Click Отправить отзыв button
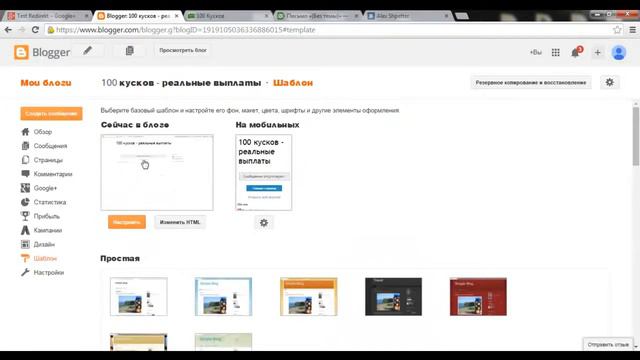The height and width of the screenshot is (360, 640). pos(608,344)
